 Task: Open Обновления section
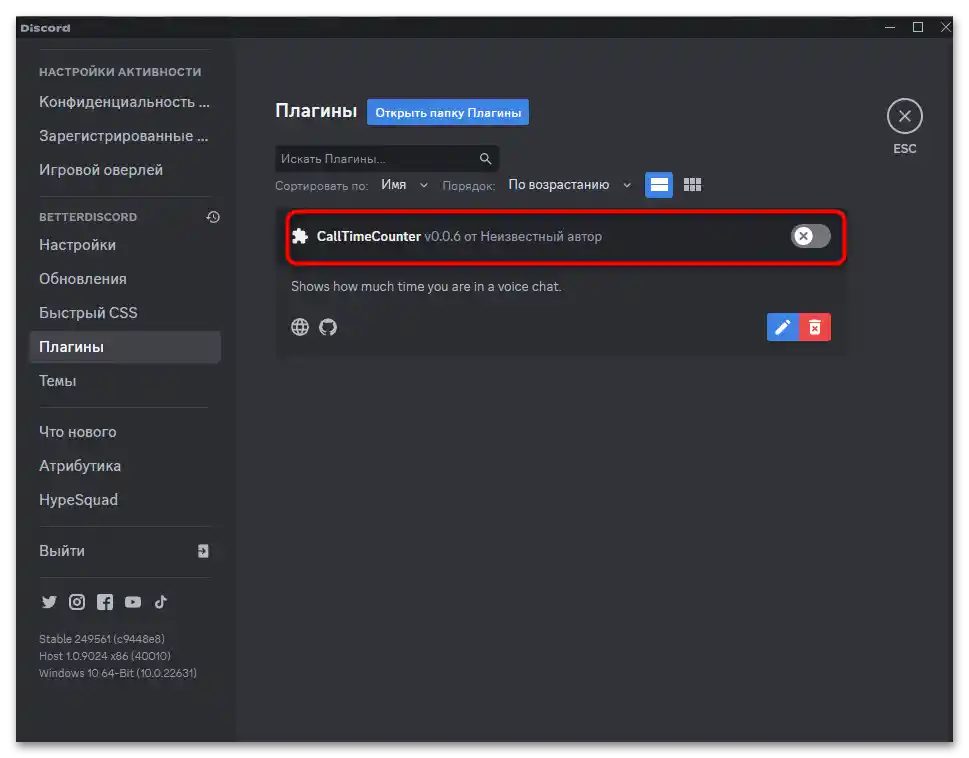[125, 279]
